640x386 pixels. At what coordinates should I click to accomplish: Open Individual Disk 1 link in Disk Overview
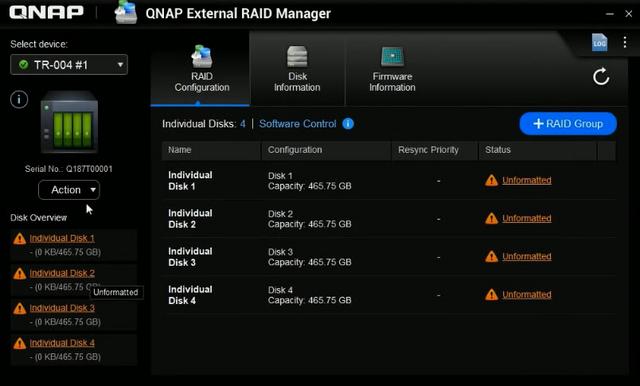point(62,238)
